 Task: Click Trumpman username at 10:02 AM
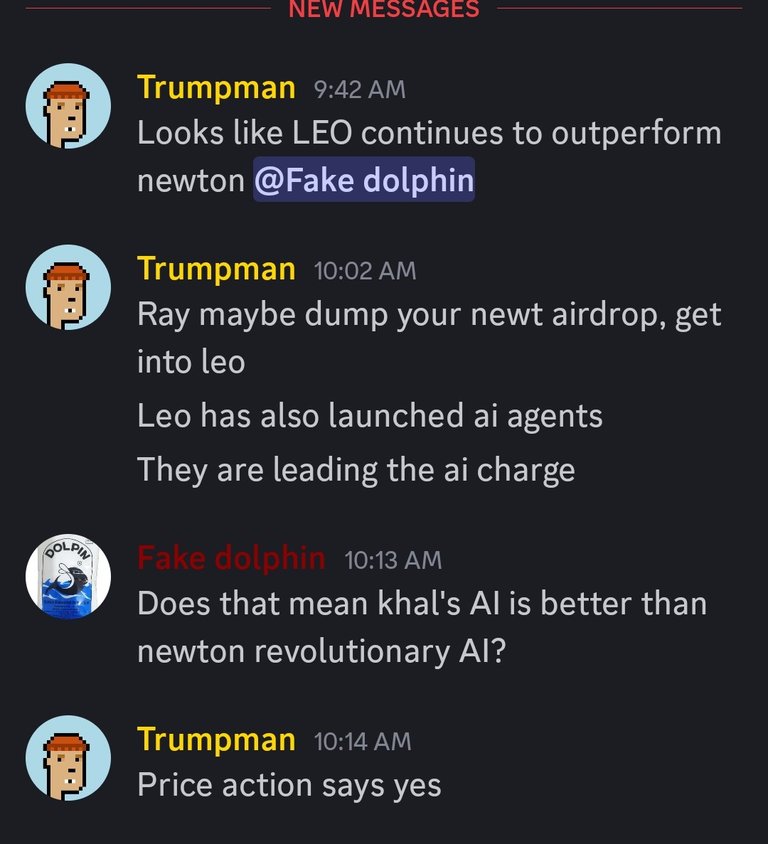pos(216,270)
